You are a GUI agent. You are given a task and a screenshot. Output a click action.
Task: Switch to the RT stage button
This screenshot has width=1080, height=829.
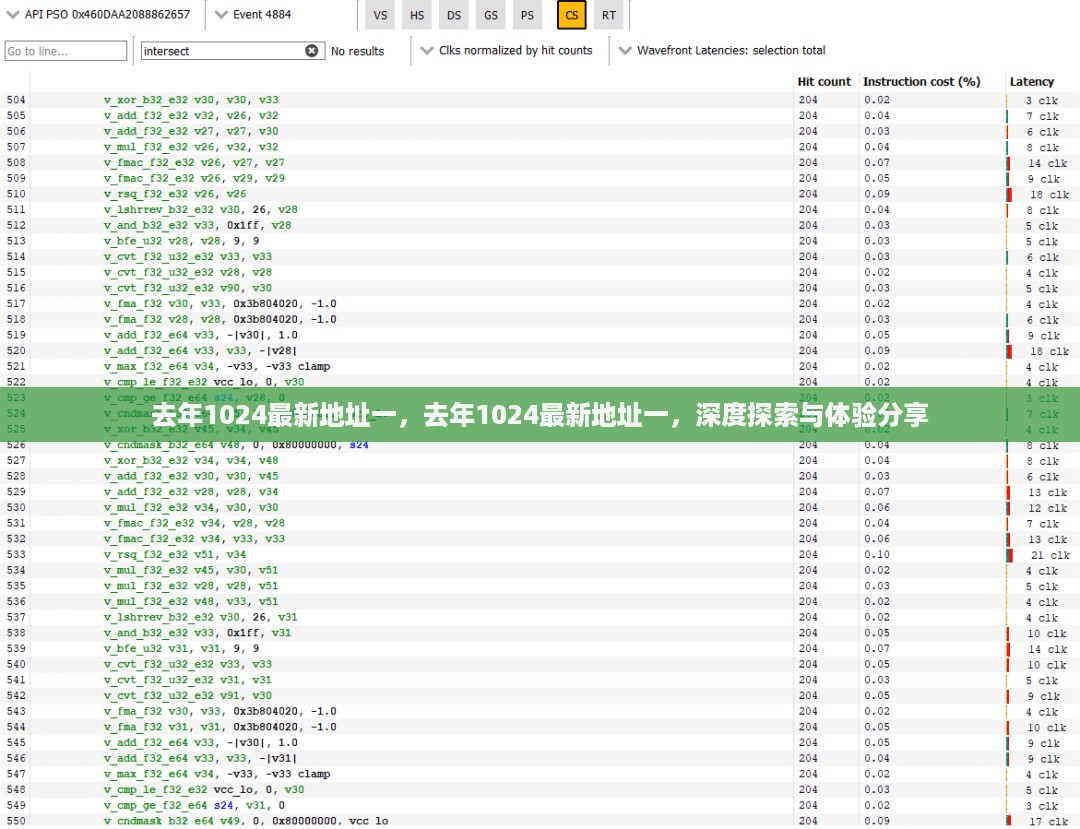tap(608, 15)
